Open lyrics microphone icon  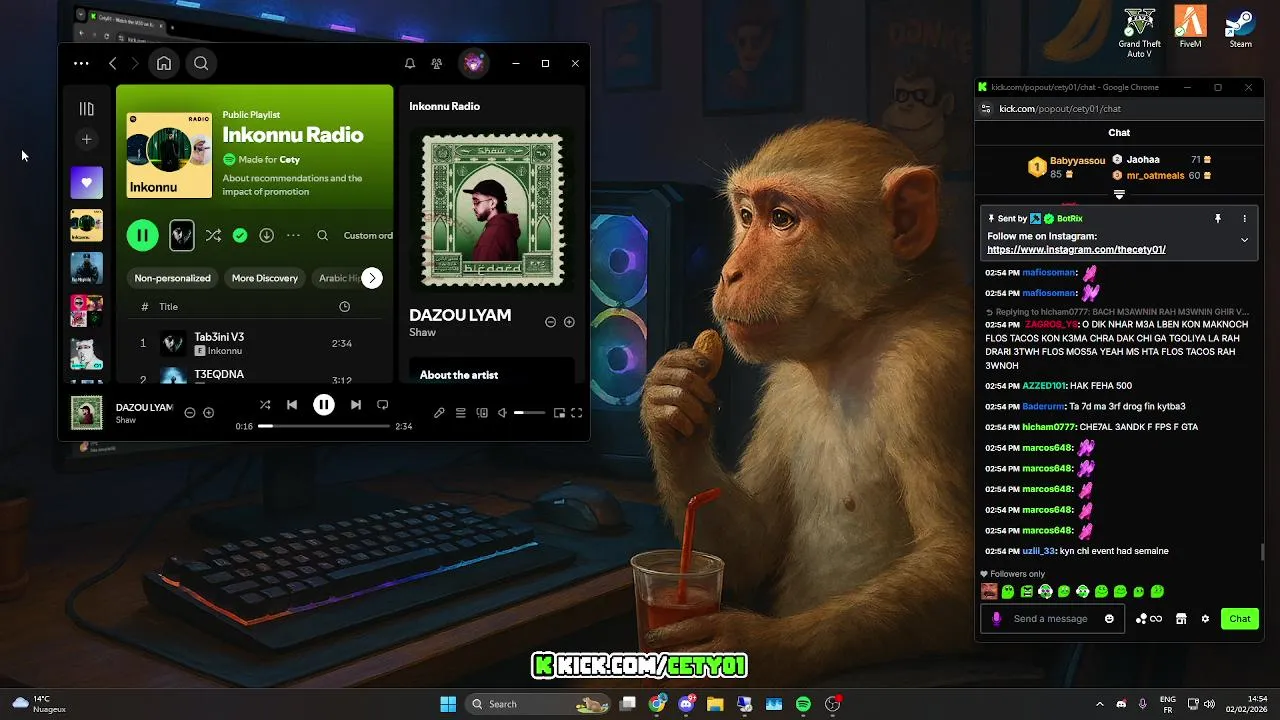click(x=439, y=413)
